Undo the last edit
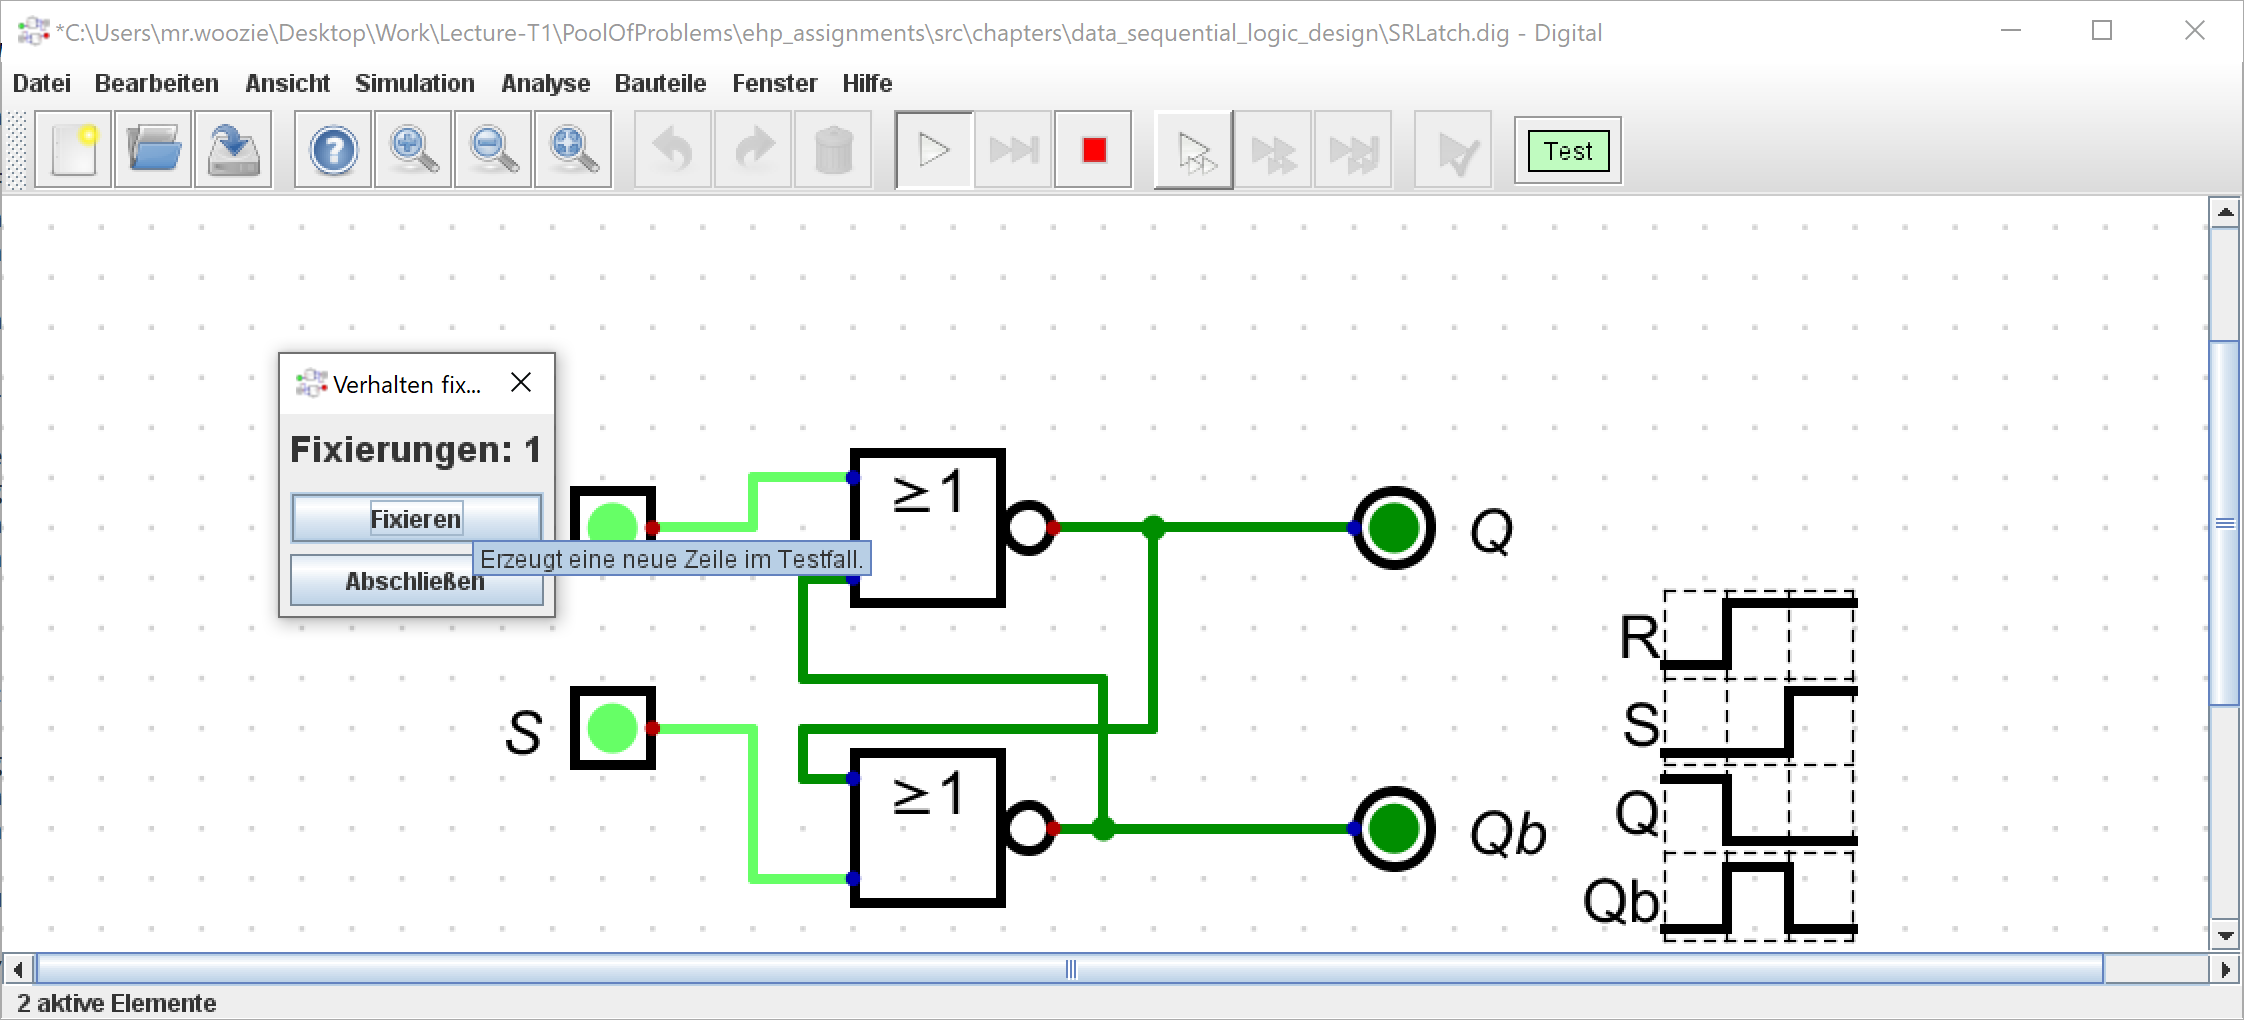This screenshot has height=1020, width=2244. pos(673,150)
